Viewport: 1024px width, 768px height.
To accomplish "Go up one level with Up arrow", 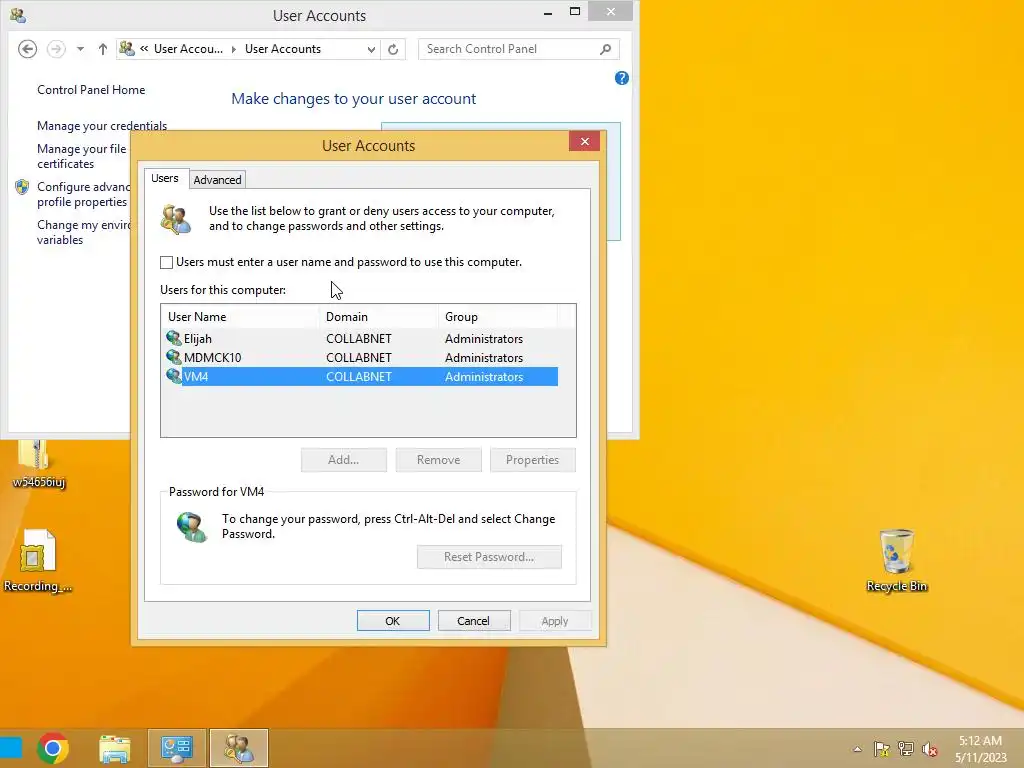I will (103, 49).
